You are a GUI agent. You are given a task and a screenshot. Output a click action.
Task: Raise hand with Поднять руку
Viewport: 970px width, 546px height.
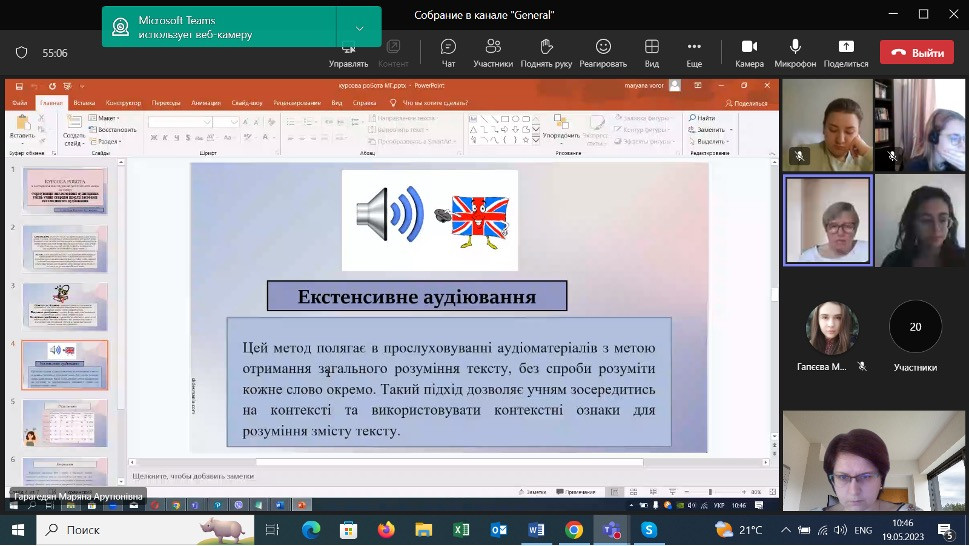546,52
